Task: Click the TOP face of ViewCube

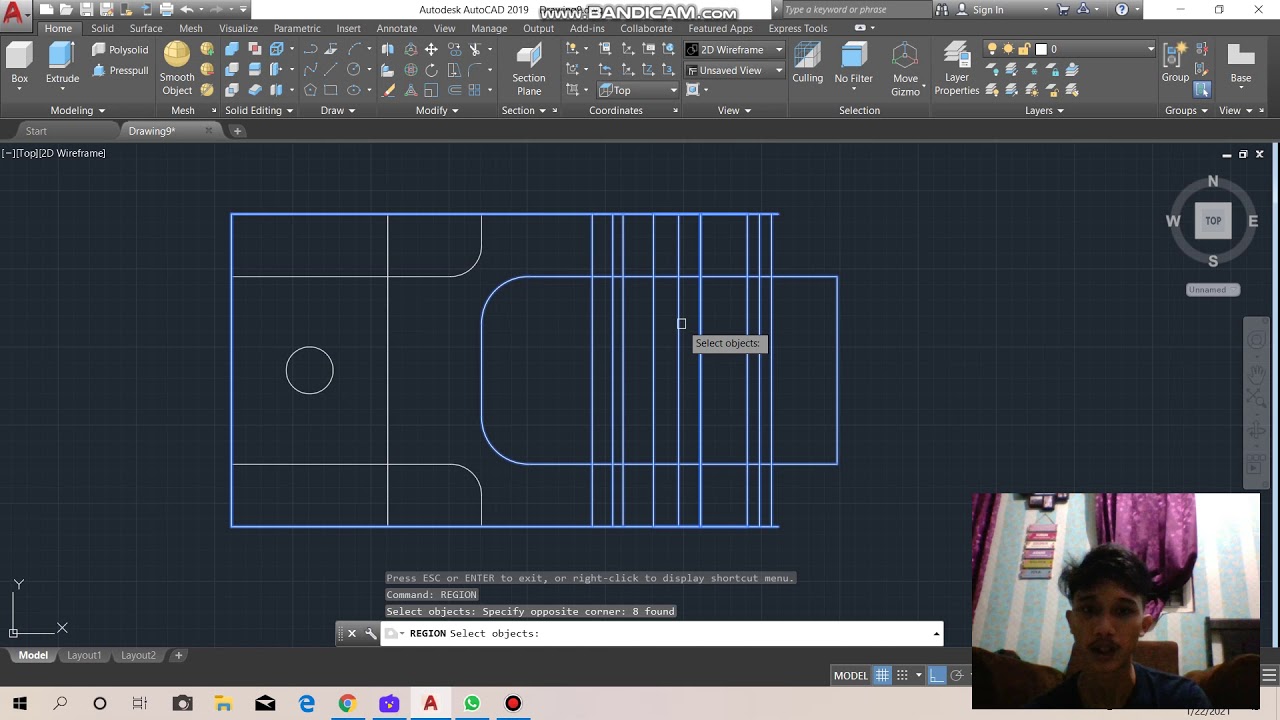Action: [x=1213, y=221]
